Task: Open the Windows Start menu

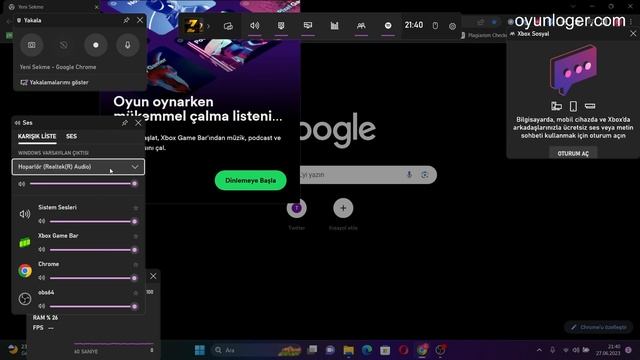Action: (200, 350)
